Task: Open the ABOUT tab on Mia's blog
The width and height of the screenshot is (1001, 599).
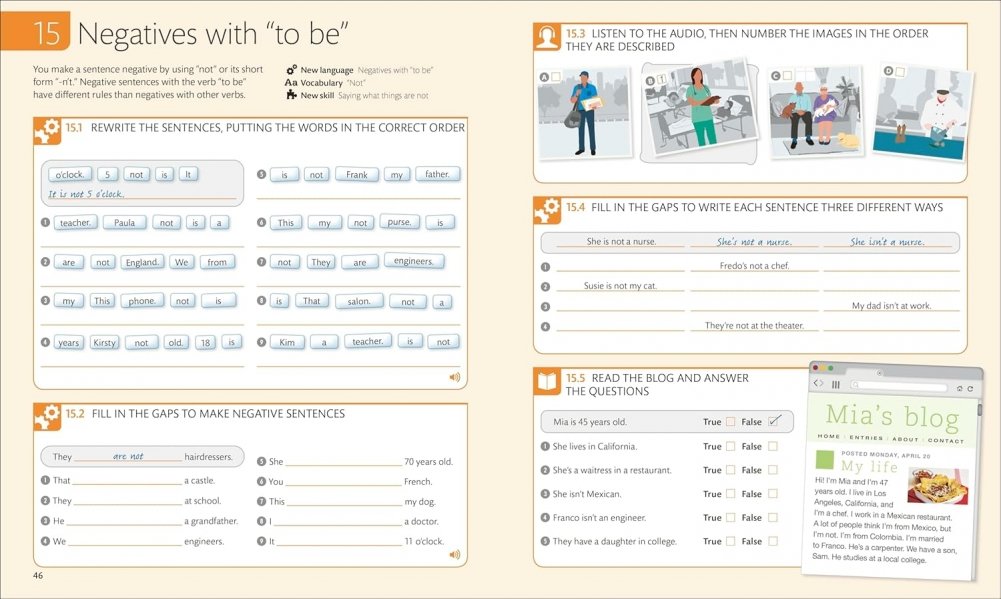Action: (904, 440)
